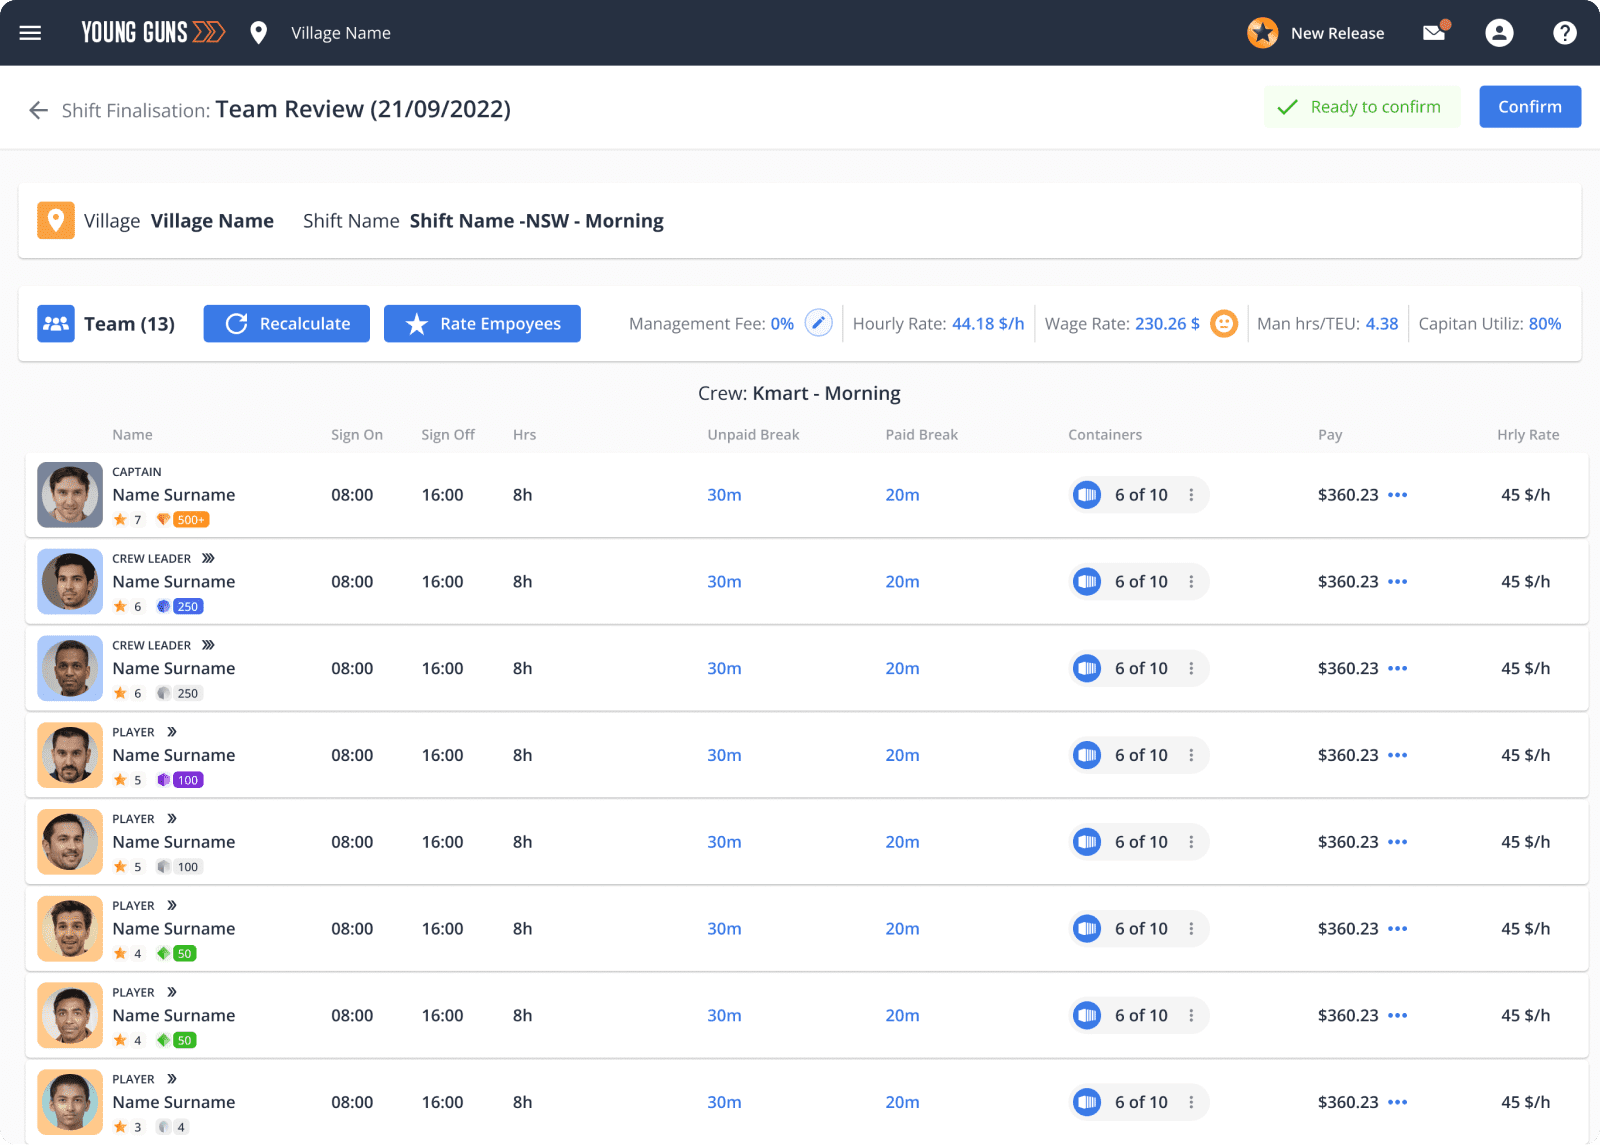Open the user account profile icon
The height and width of the screenshot is (1145, 1600).
click(x=1499, y=33)
